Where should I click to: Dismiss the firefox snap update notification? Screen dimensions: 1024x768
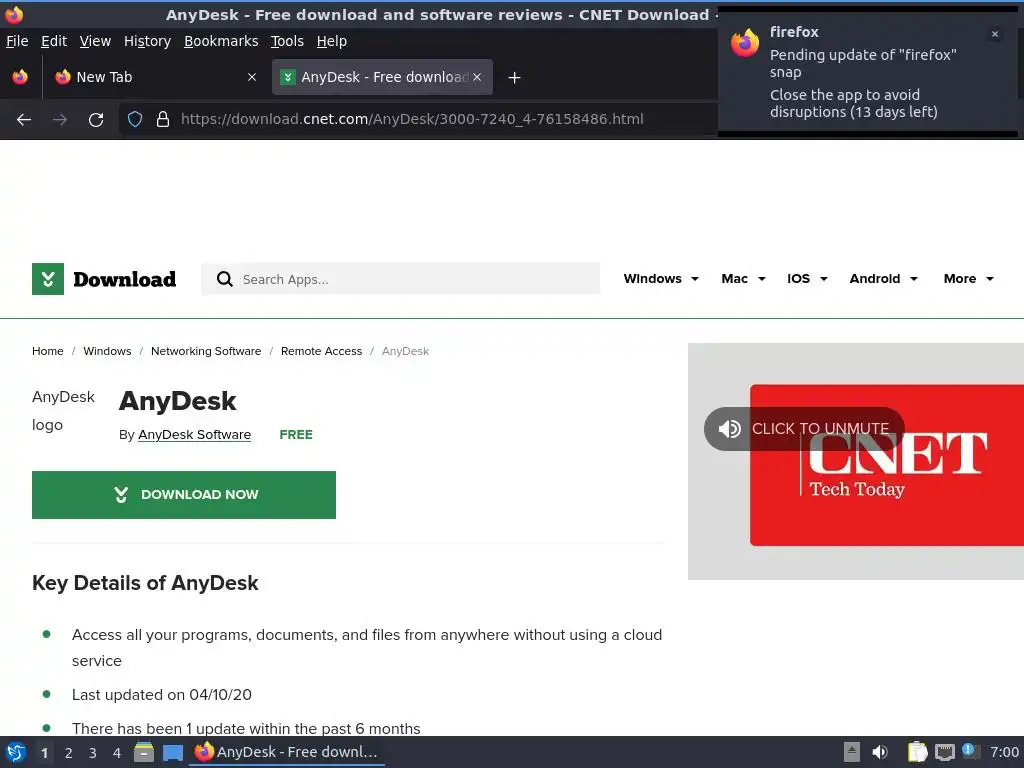click(995, 34)
